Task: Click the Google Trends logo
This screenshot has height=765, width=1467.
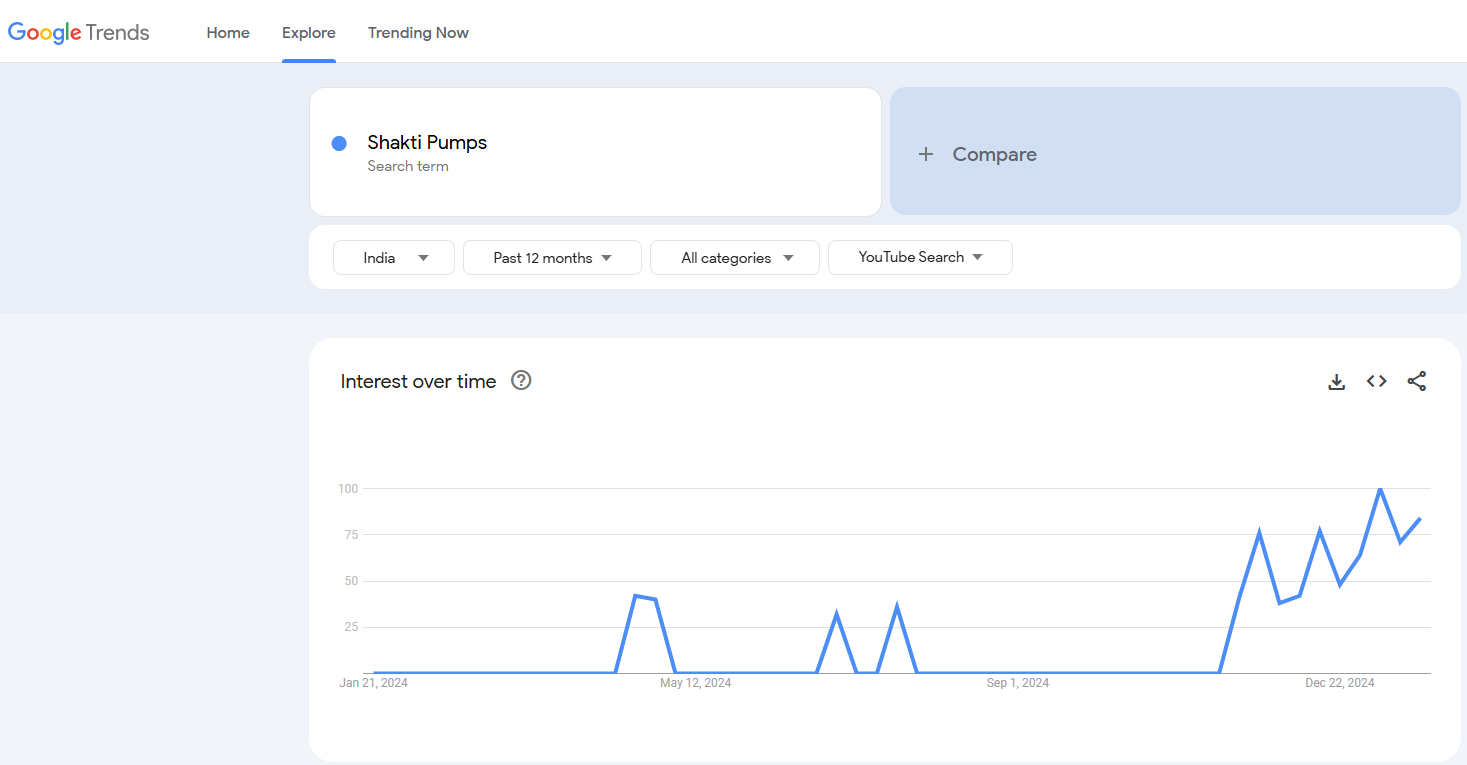Action: (79, 32)
